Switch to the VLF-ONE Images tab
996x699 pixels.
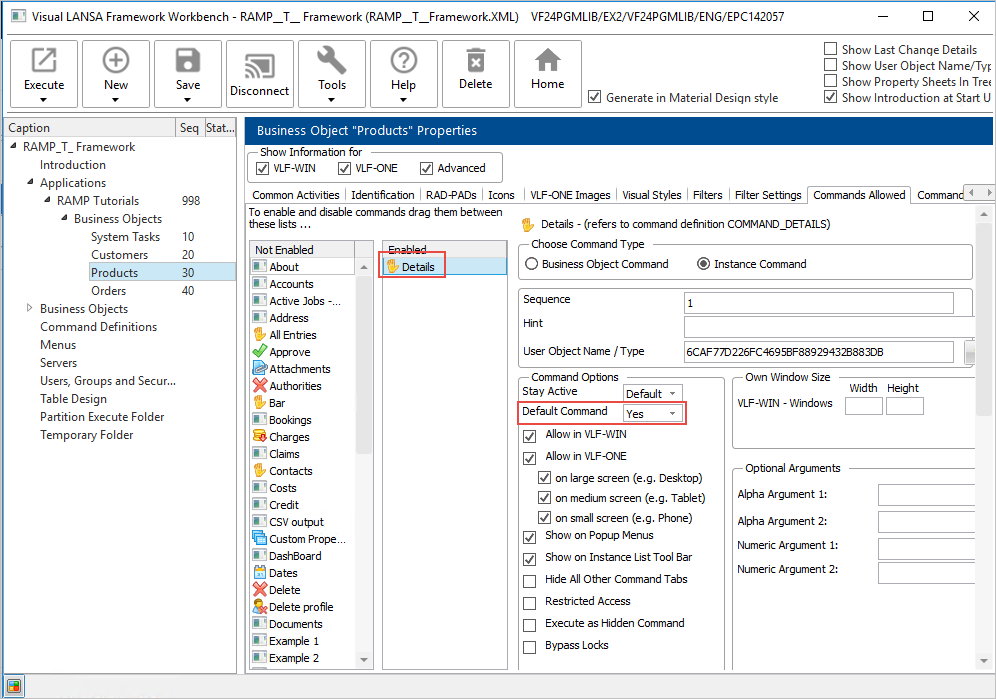pos(570,195)
